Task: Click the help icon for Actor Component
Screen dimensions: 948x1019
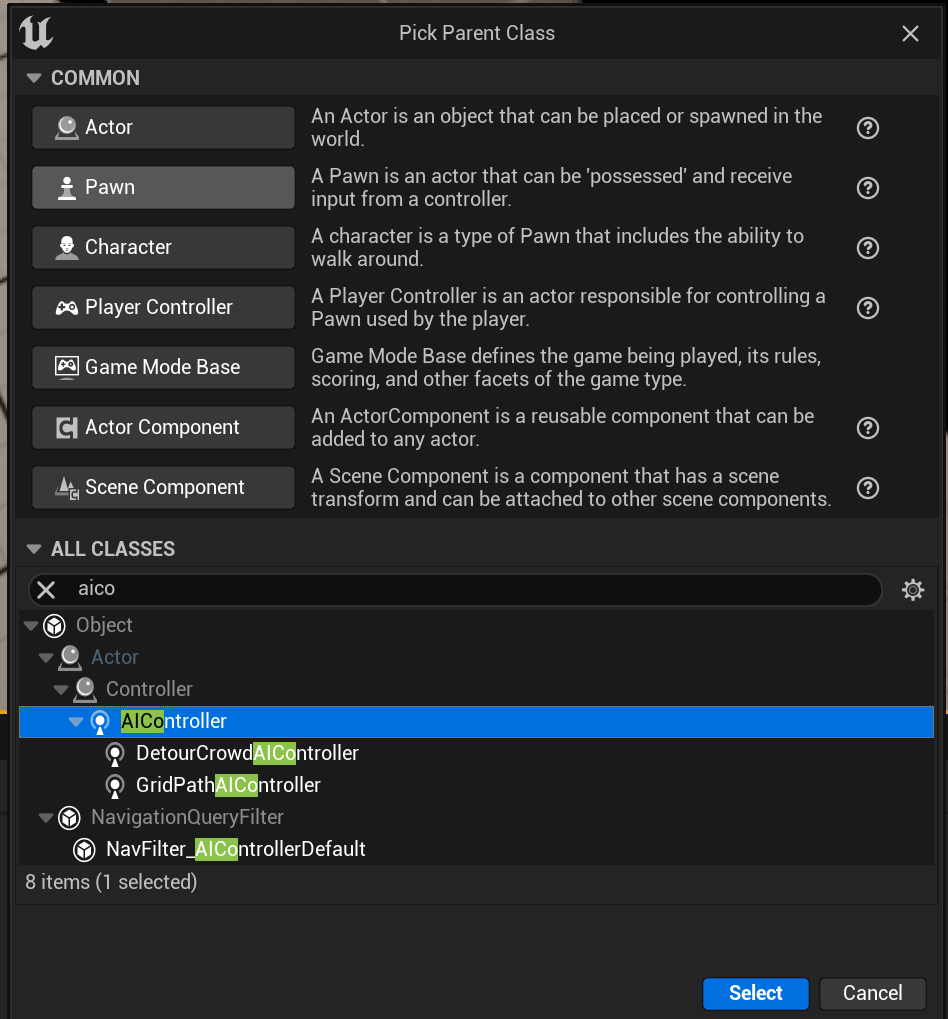Action: pos(868,428)
